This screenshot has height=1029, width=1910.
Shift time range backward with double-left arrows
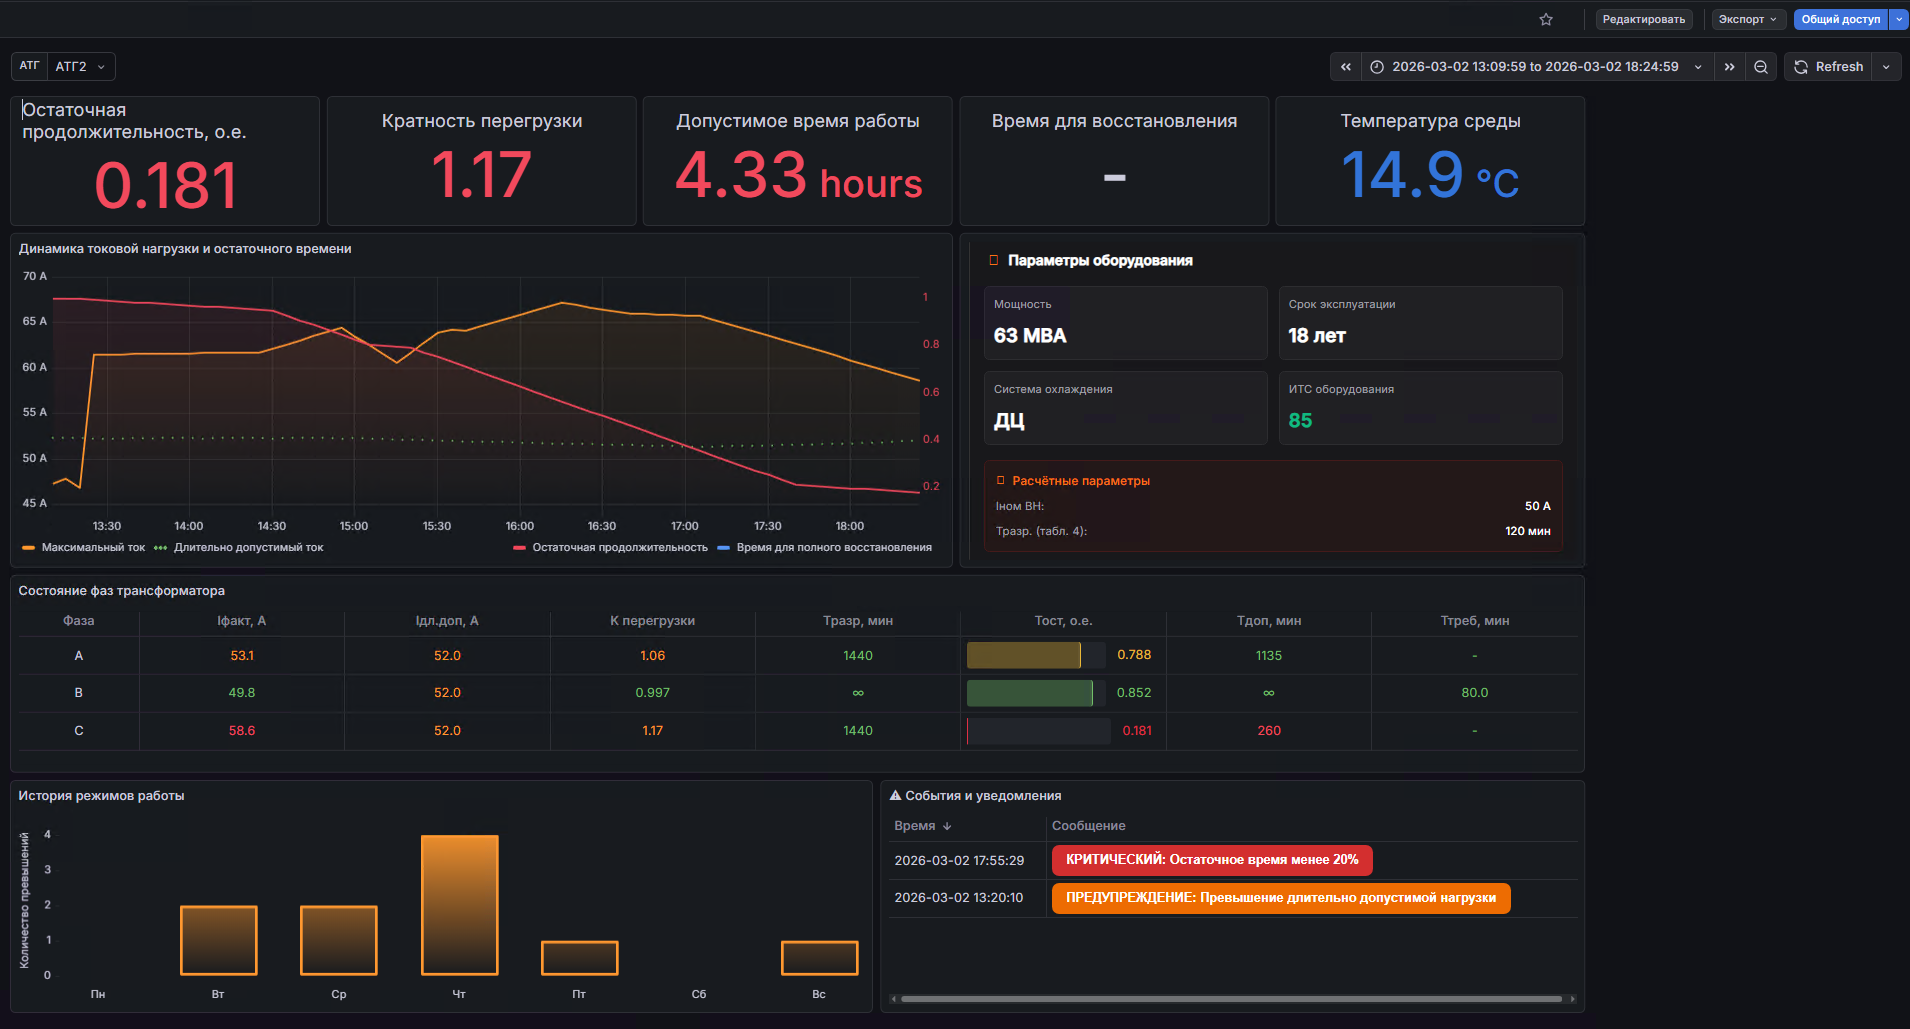click(1346, 67)
